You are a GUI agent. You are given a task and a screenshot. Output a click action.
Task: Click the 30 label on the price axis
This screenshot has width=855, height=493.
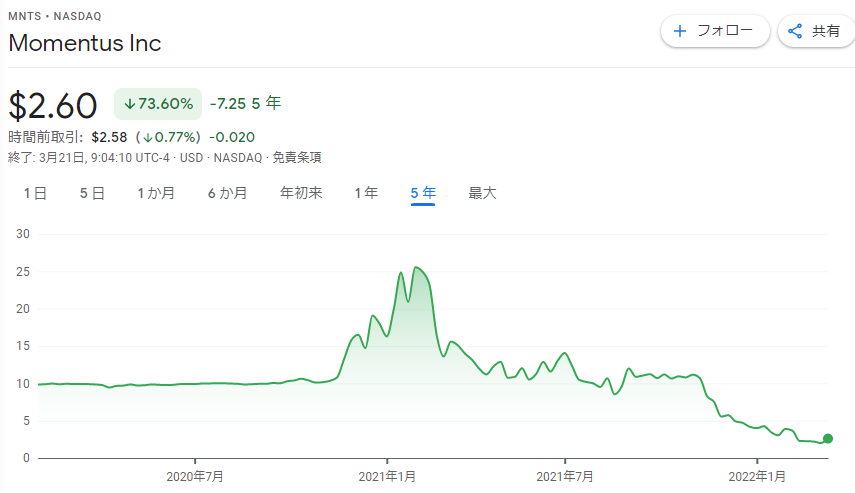[x=23, y=234]
